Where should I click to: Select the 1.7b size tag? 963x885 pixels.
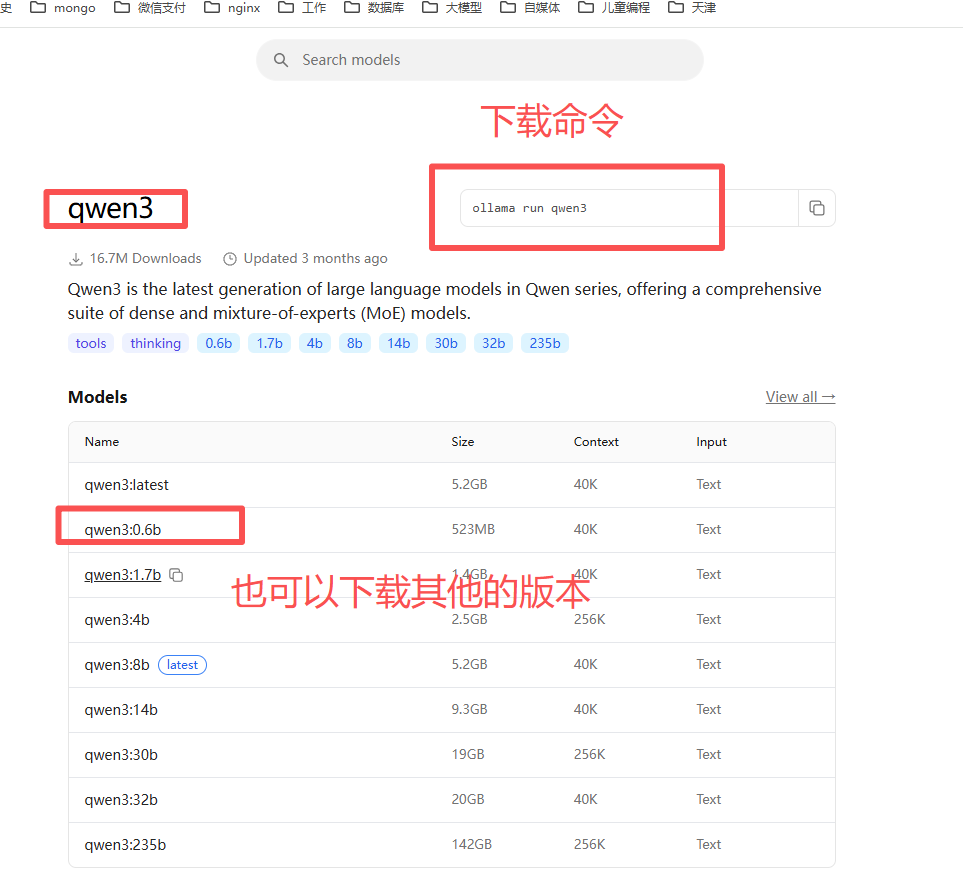pyautogui.click(x=270, y=343)
